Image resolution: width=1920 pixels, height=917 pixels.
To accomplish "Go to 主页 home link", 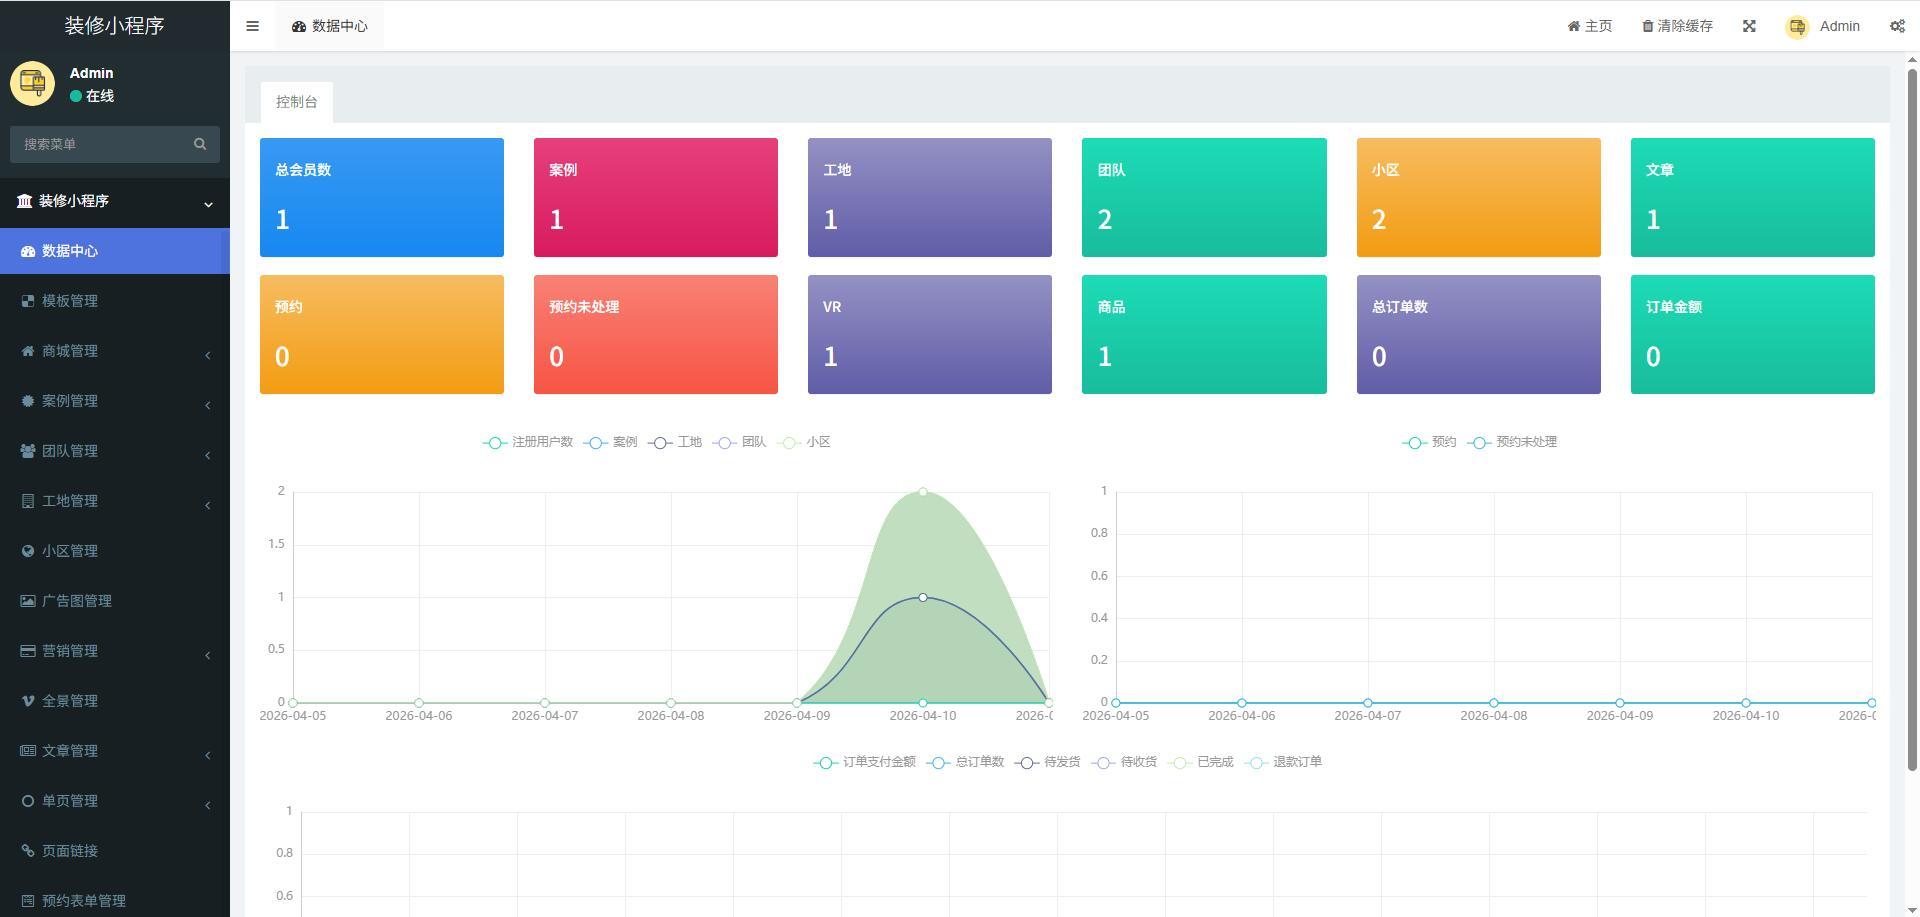I will point(1590,26).
